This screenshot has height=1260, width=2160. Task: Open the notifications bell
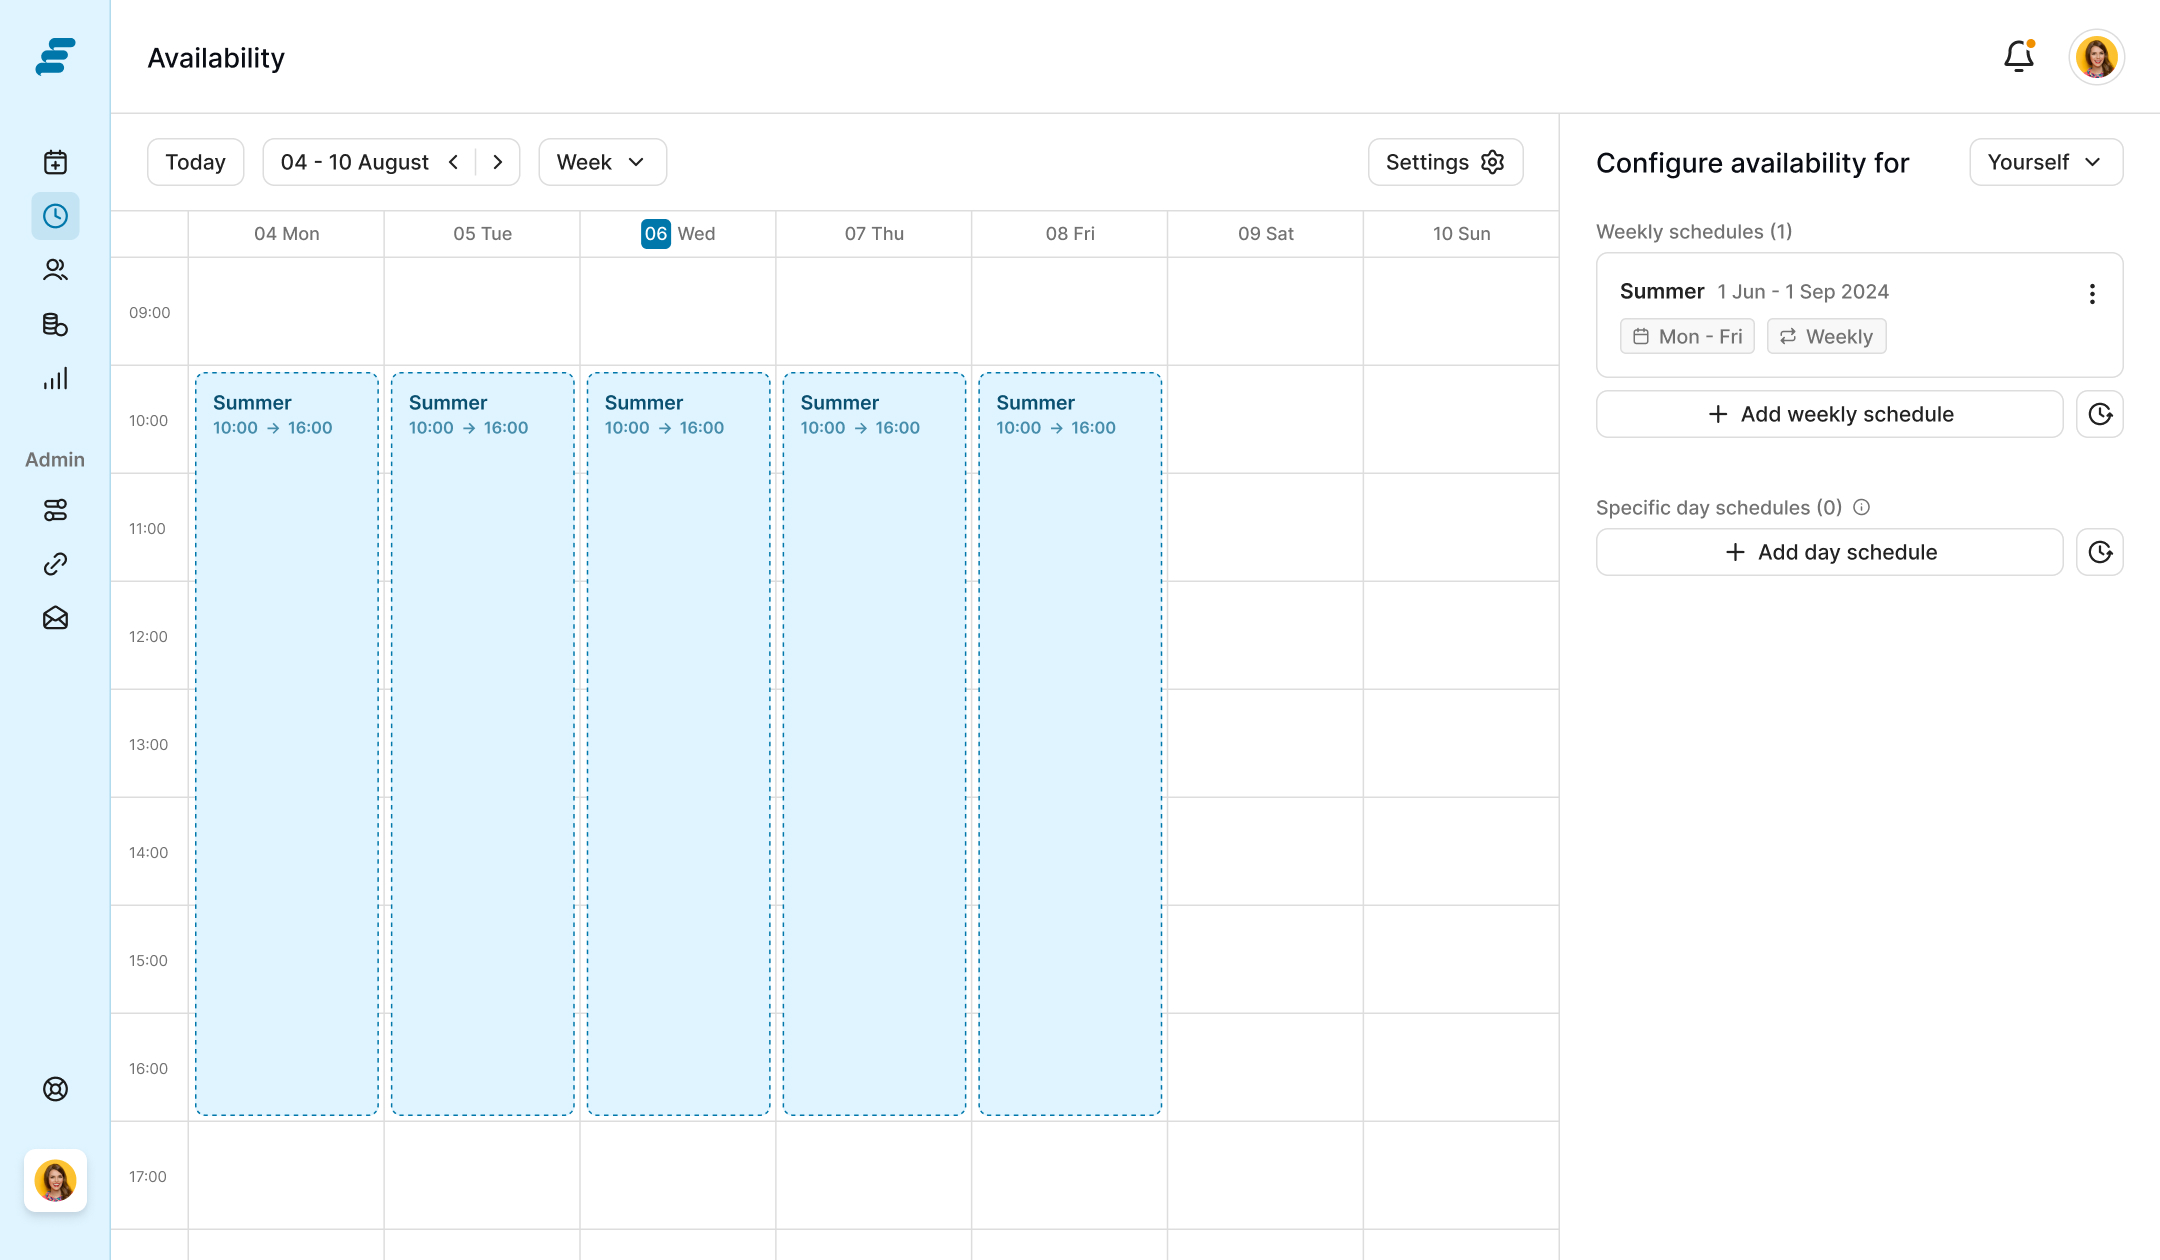pos(2019,56)
